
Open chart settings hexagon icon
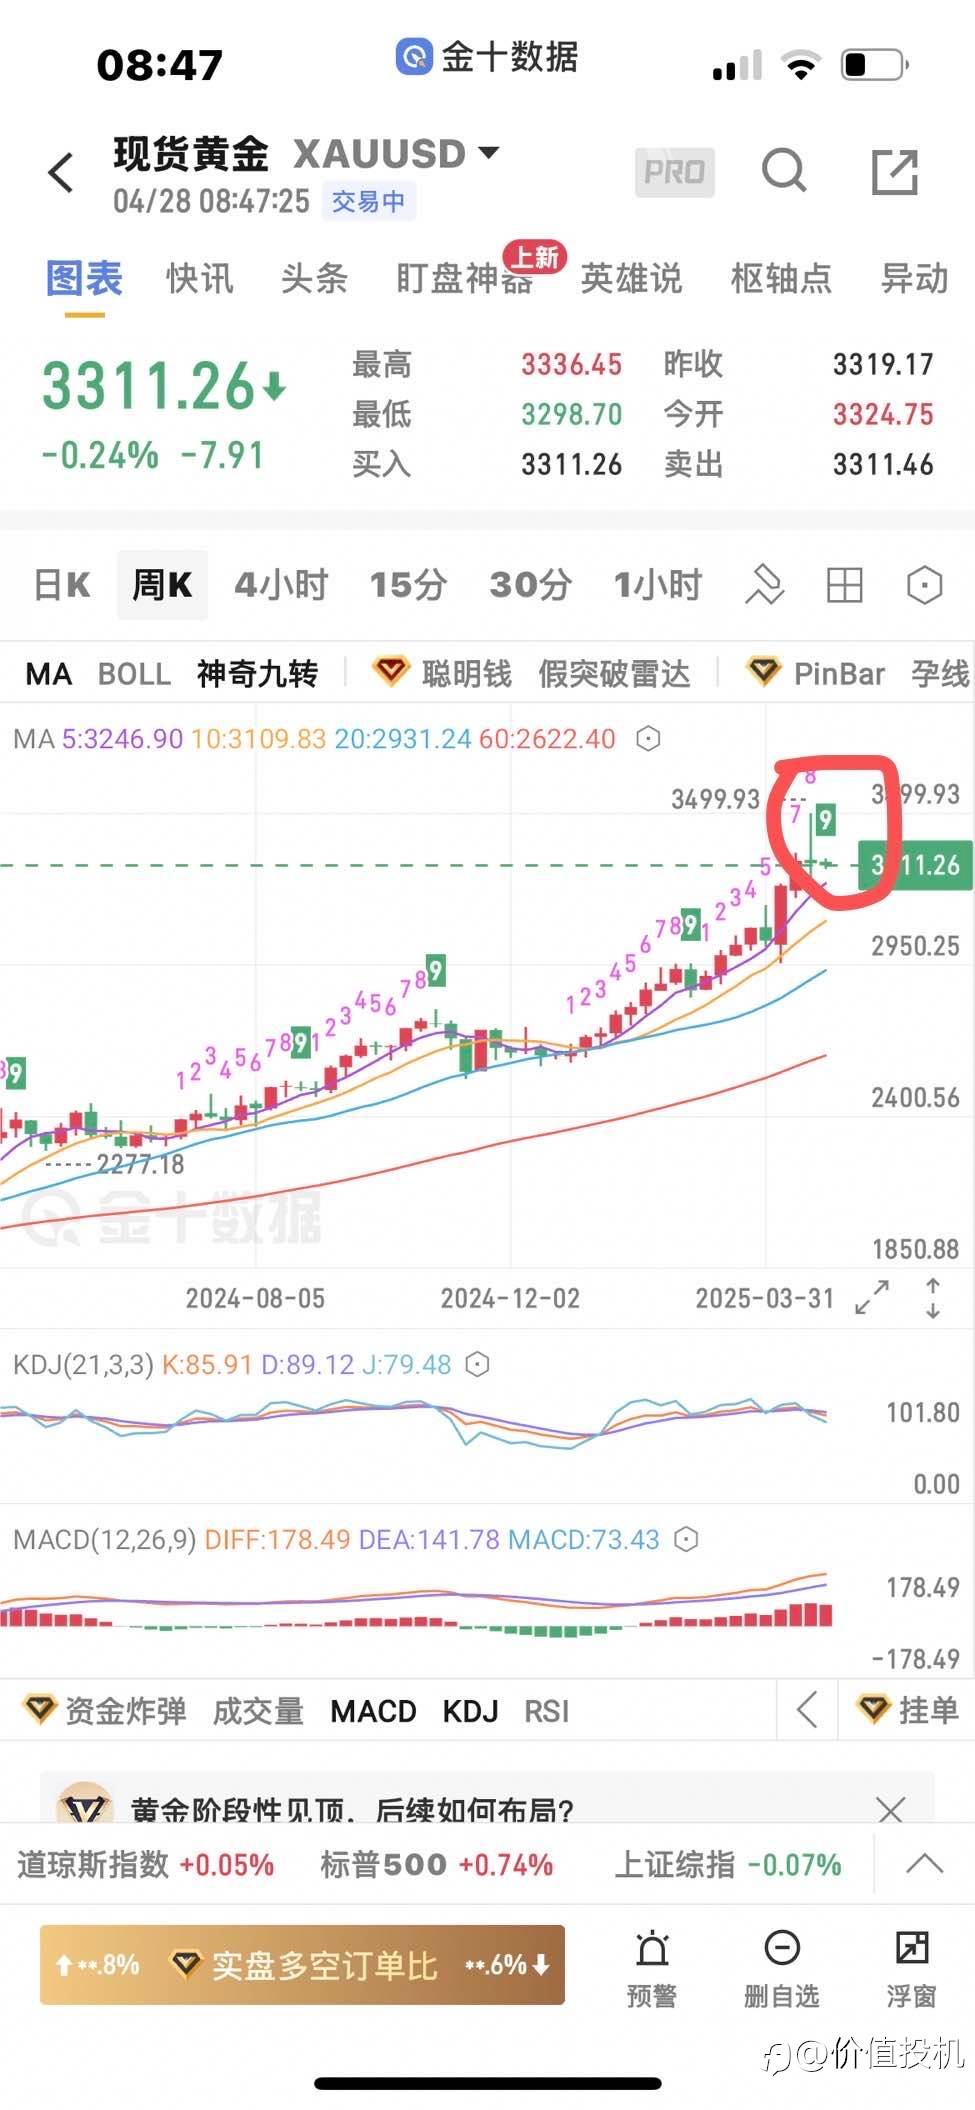(924, 585)
